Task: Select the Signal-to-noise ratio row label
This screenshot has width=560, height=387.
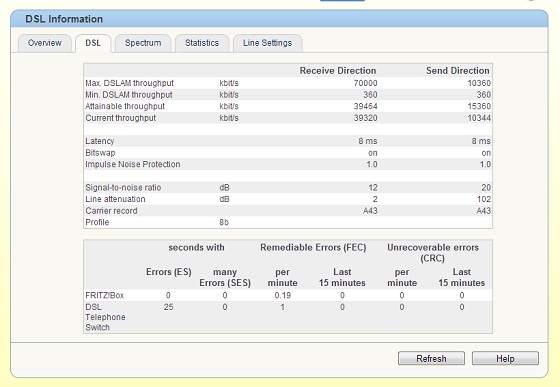Action: pos(123,187)
